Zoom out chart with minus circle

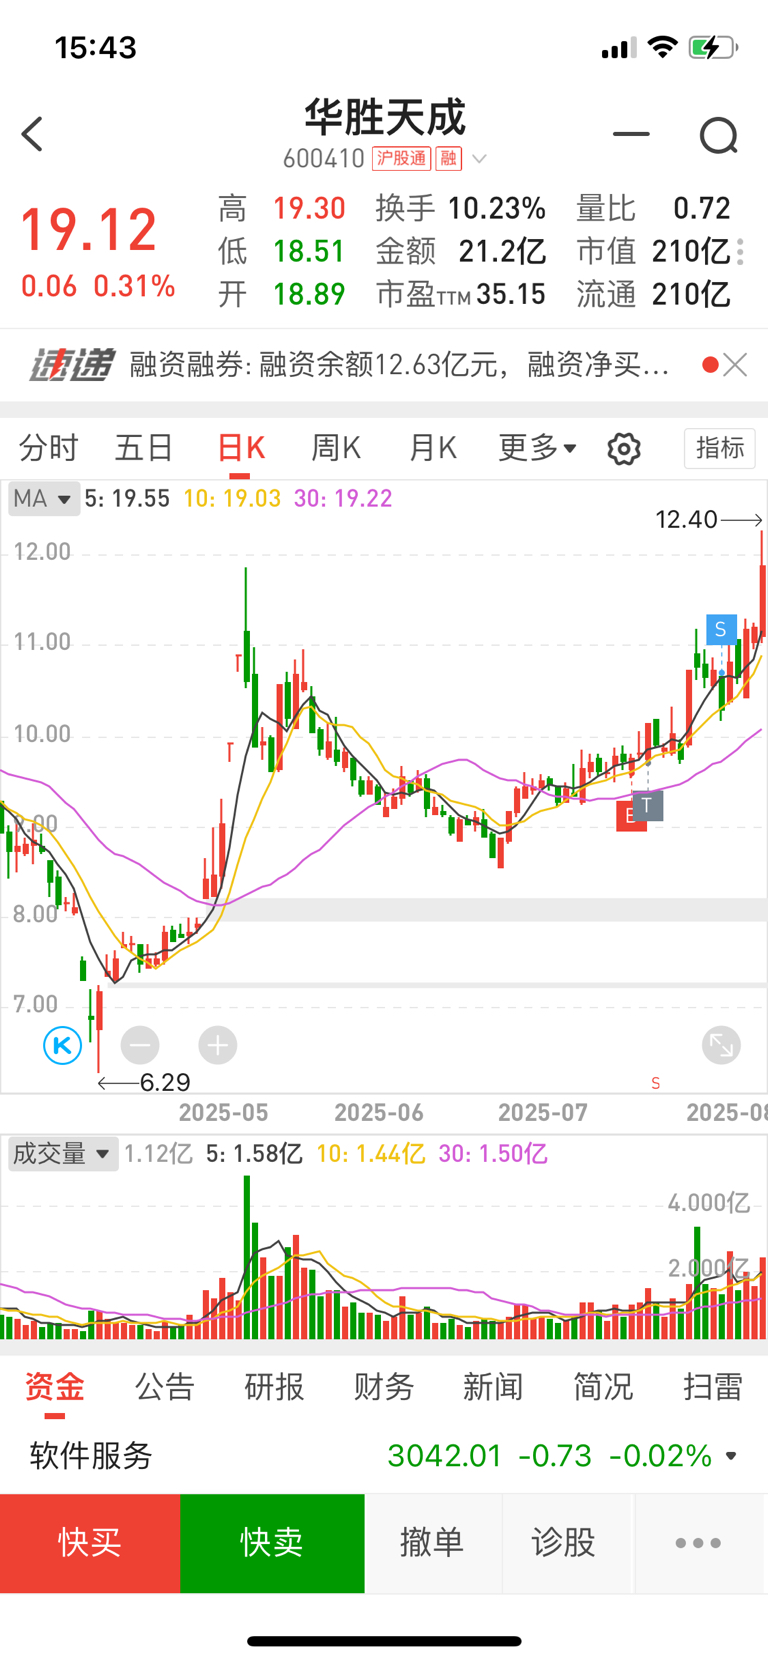(x=140, y=1046)
